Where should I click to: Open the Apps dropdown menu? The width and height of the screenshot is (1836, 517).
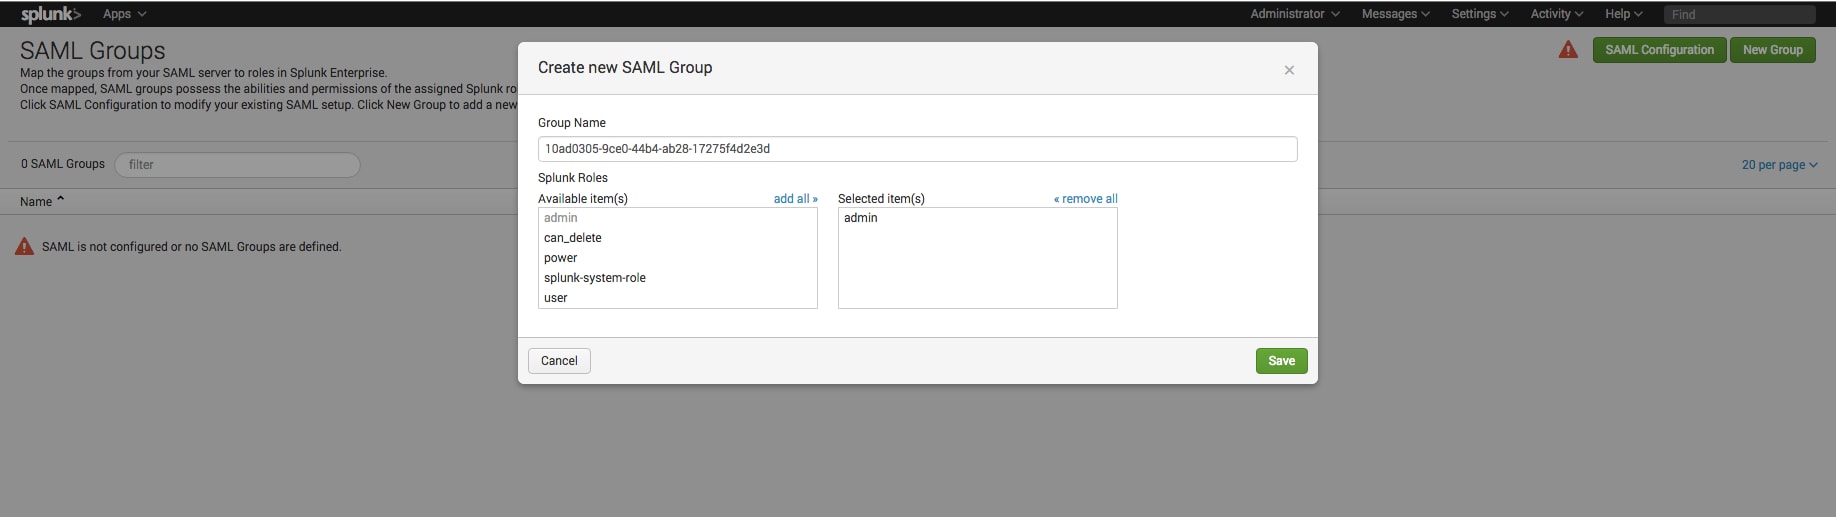pos(125,14)
